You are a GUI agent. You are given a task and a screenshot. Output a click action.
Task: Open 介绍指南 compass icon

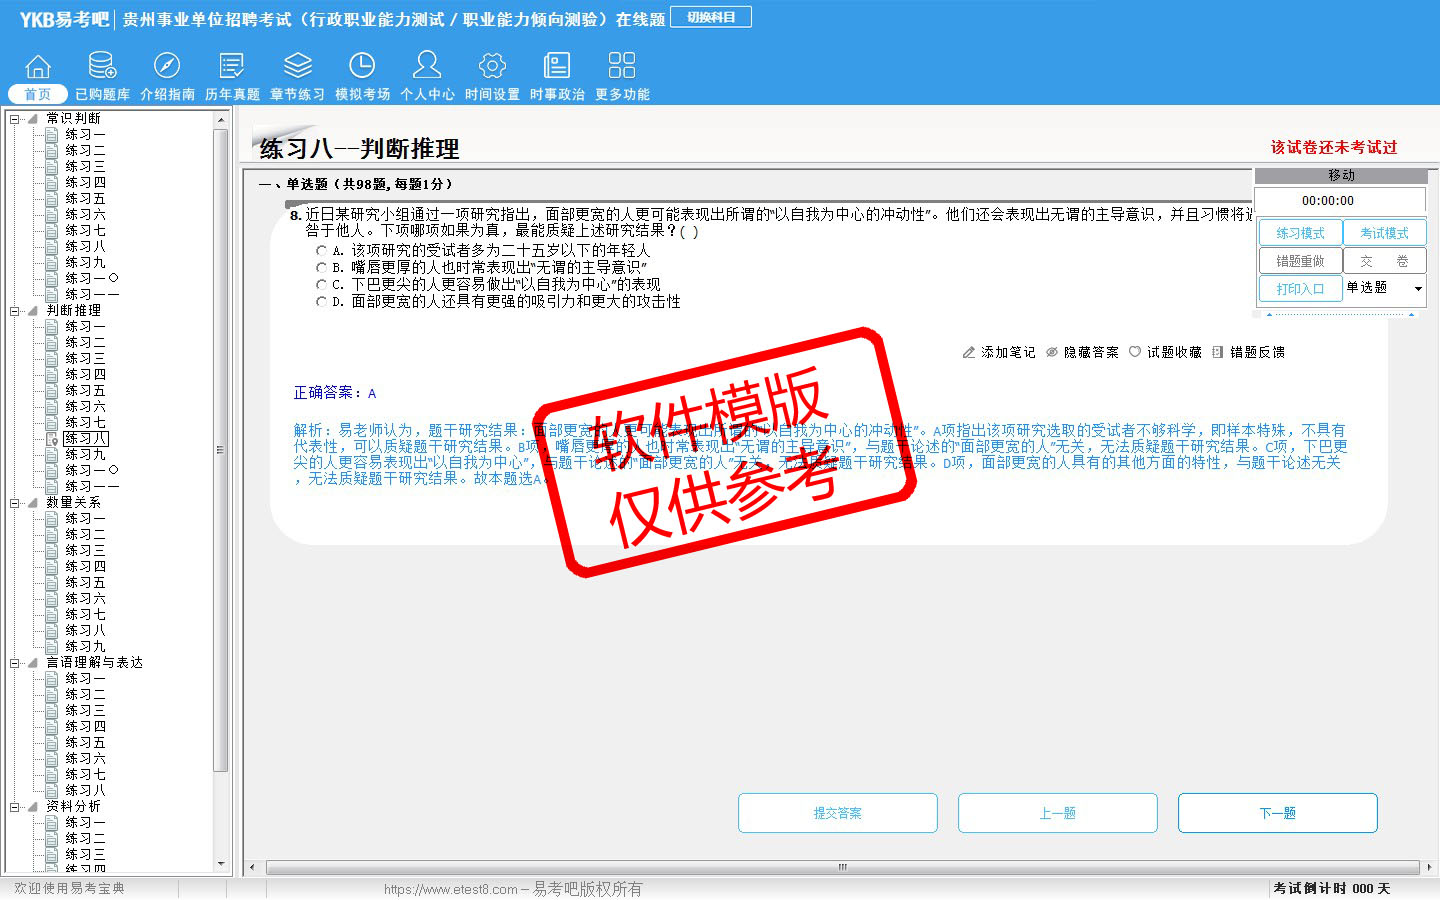[167, 67]
